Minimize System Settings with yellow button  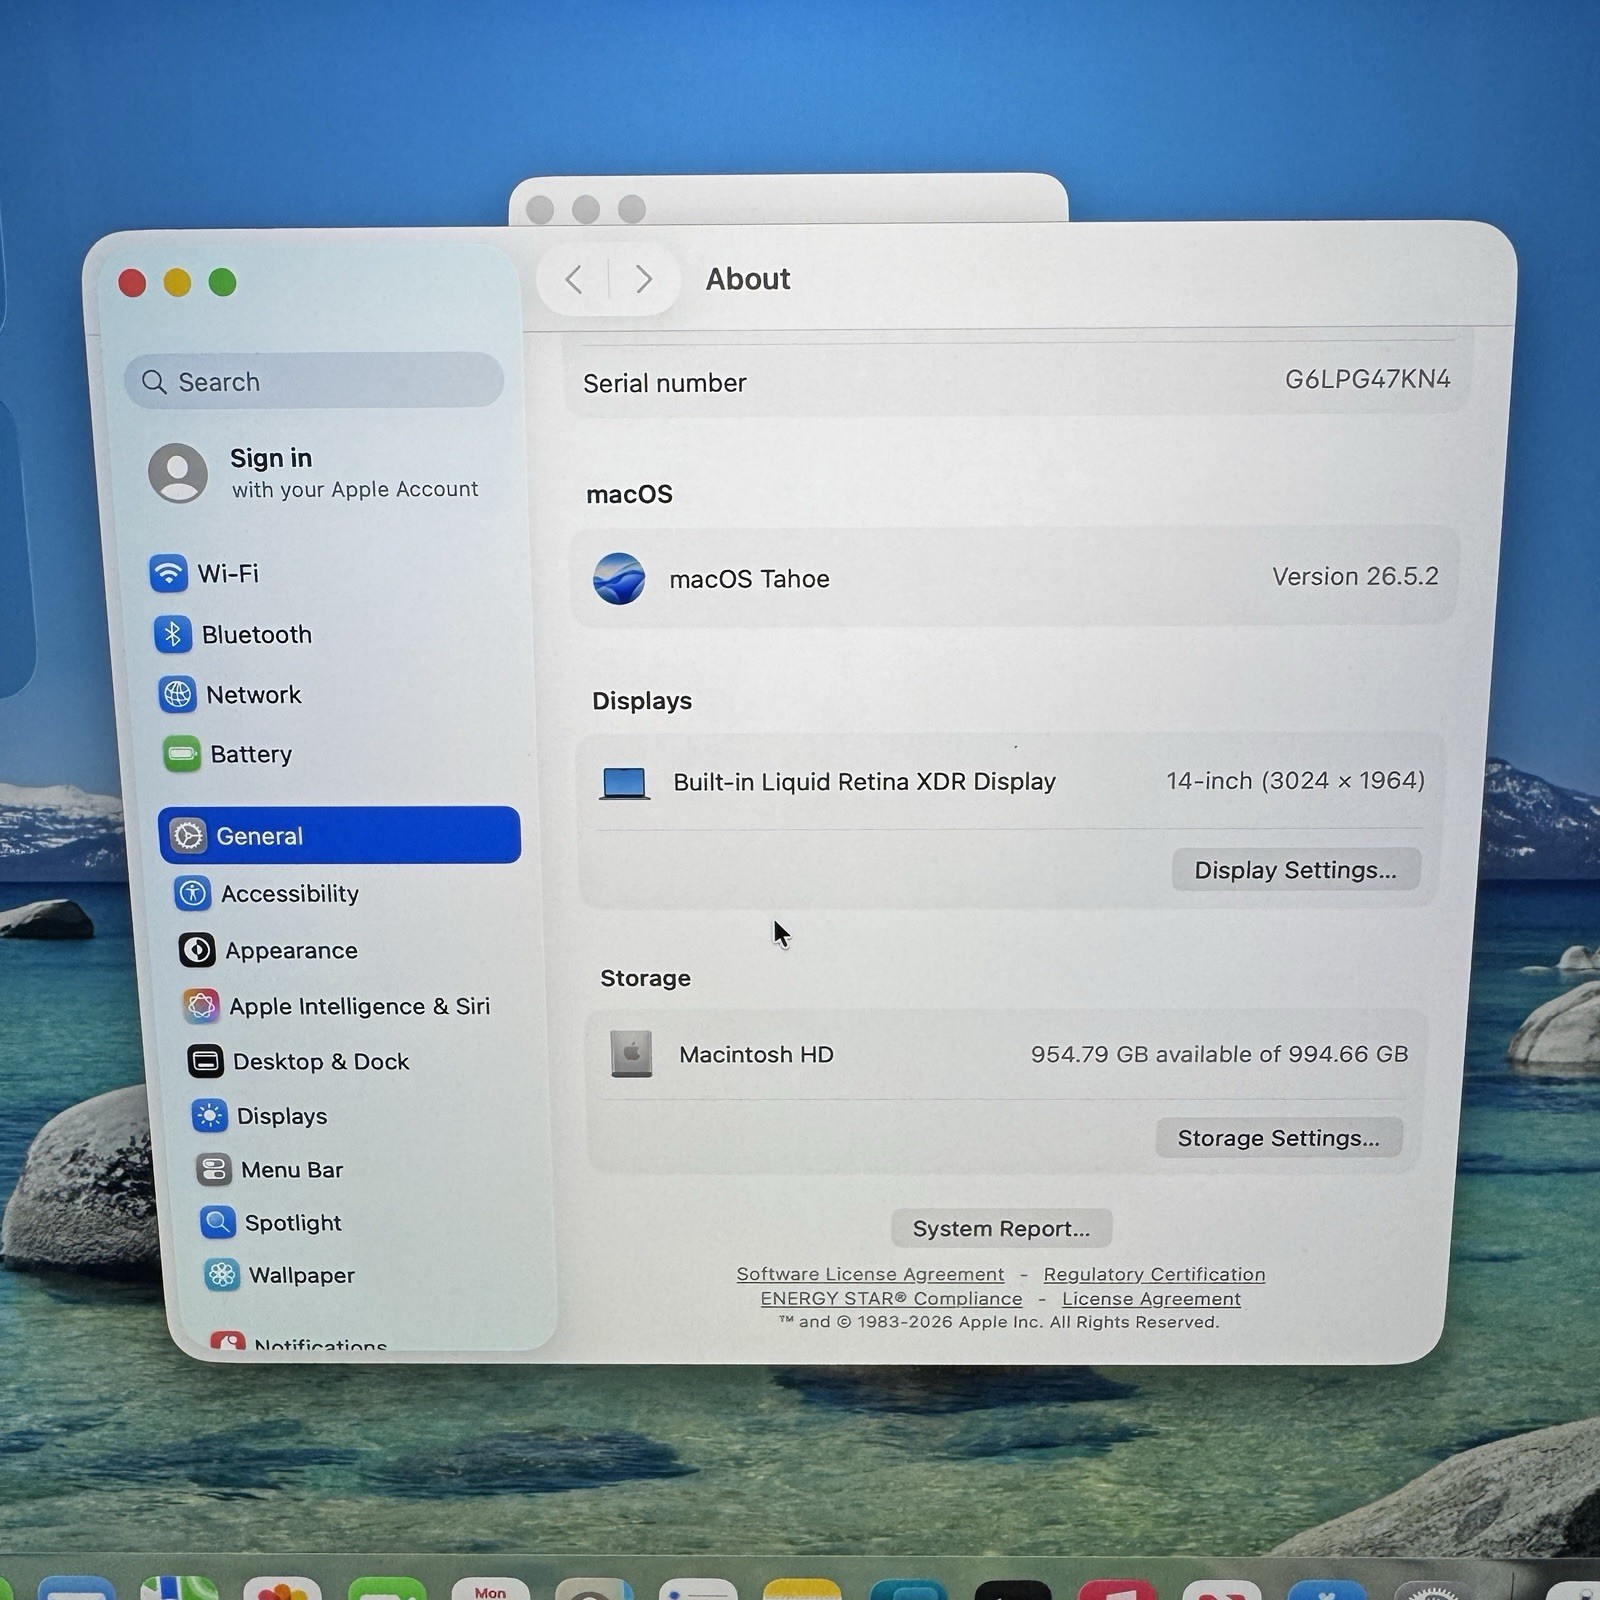pos(177,283)
